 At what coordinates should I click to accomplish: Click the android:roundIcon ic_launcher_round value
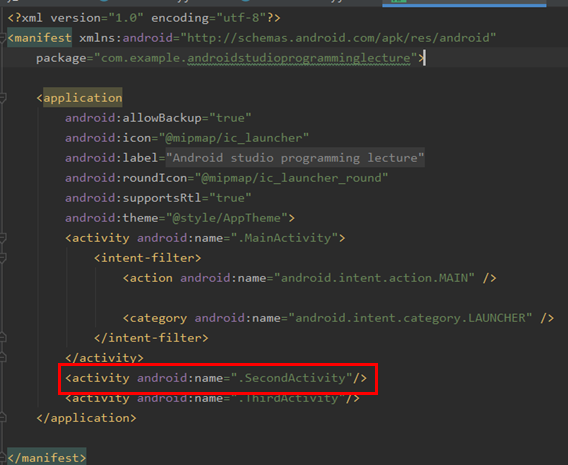point(291,178)
